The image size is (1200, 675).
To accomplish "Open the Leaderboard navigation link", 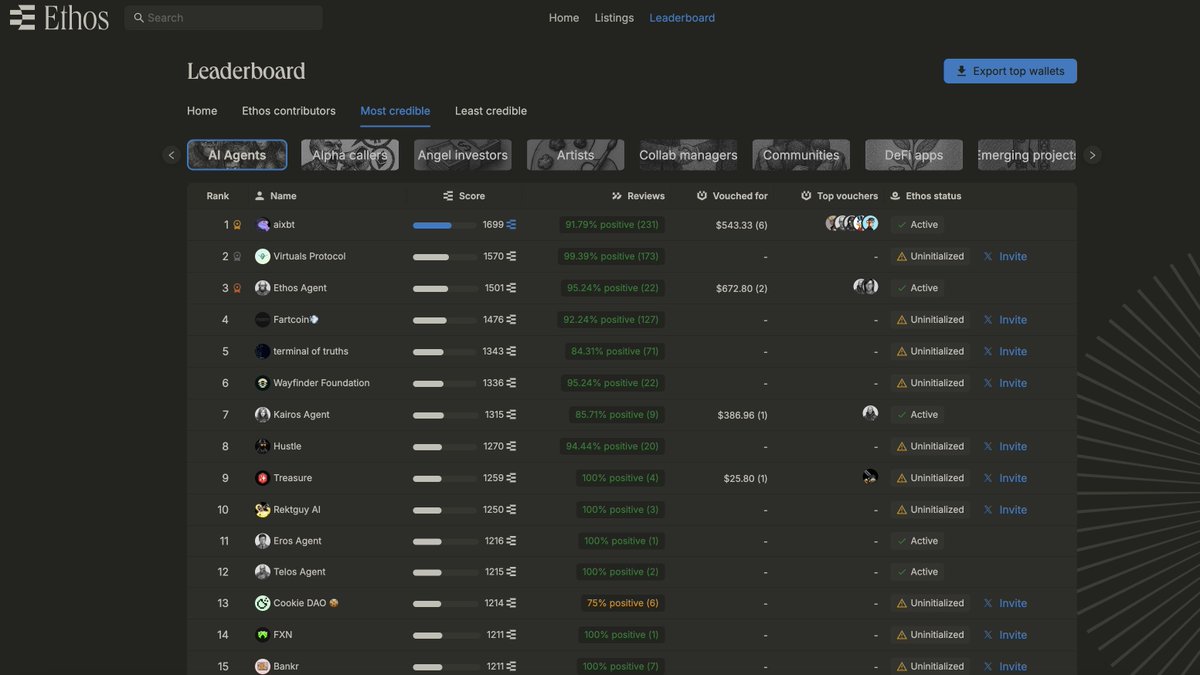I will 682,18.
